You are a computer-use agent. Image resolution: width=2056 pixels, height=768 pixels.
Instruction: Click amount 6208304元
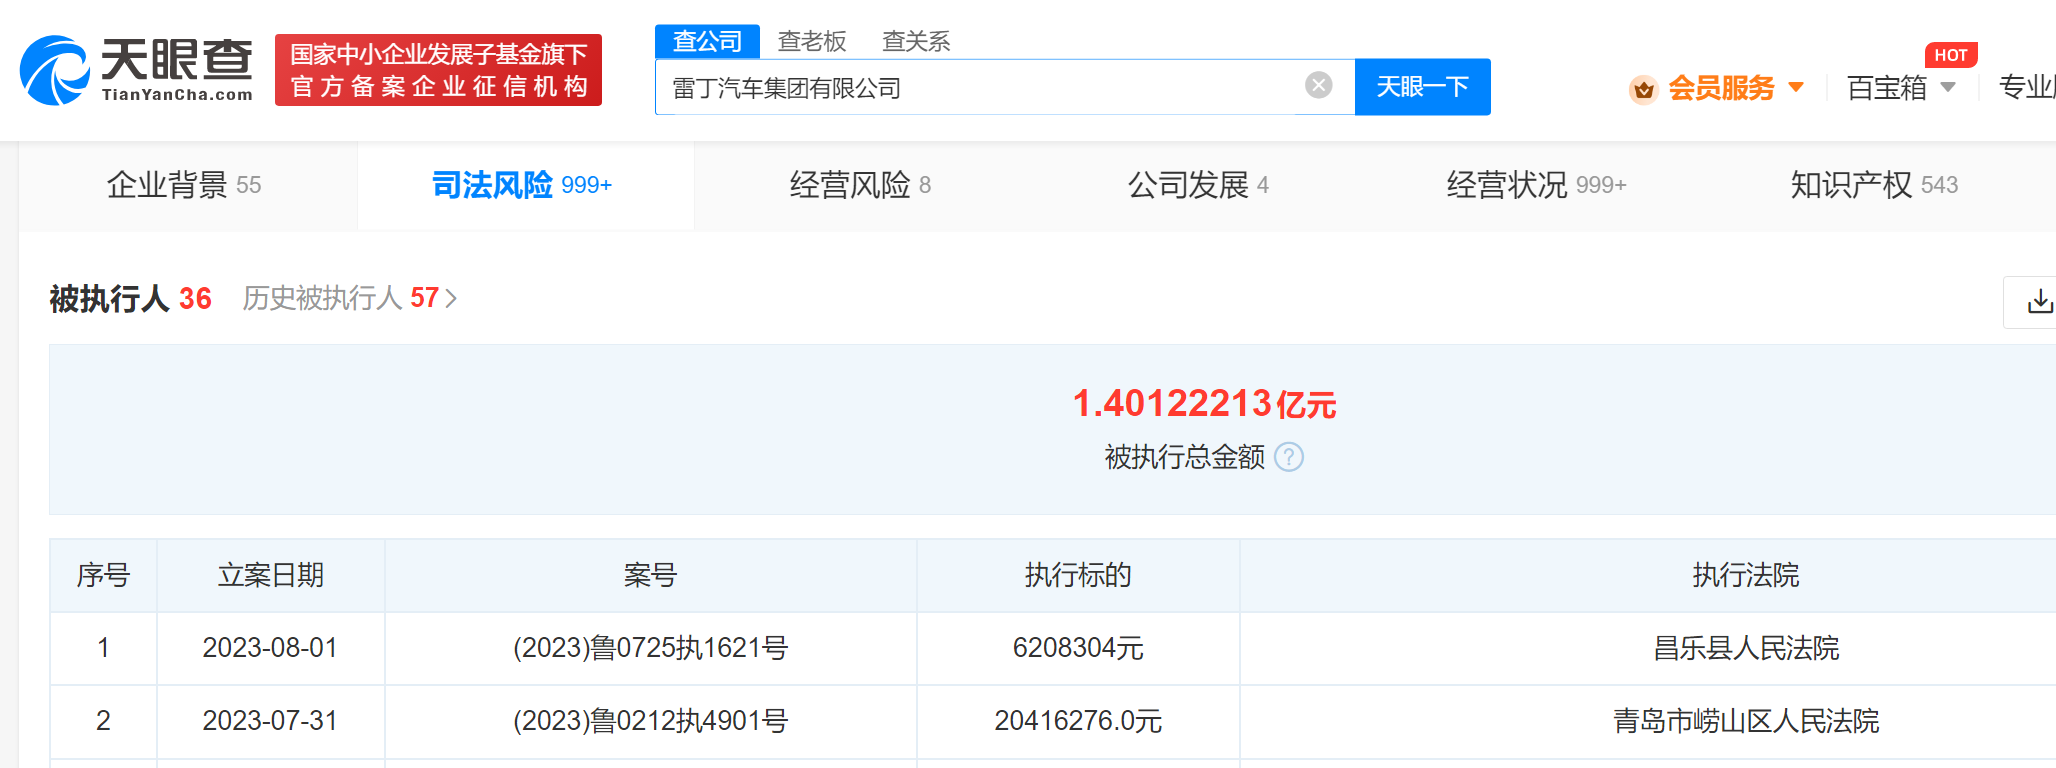pos(1078,648)
